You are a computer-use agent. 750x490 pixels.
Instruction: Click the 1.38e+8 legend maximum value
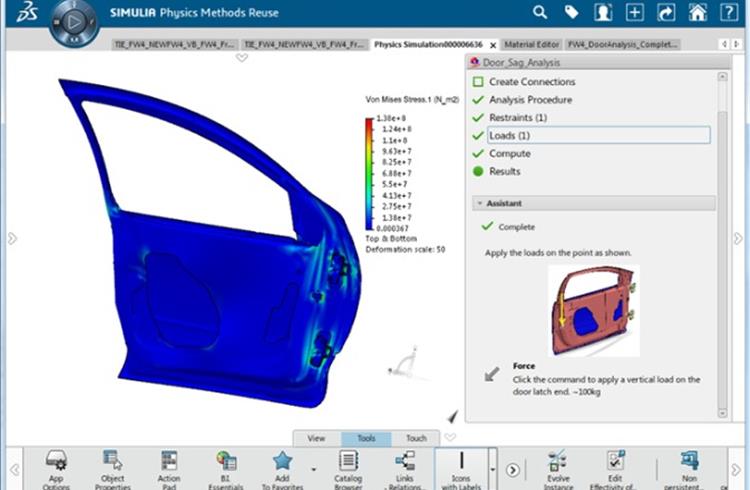[x=391, y=118]
